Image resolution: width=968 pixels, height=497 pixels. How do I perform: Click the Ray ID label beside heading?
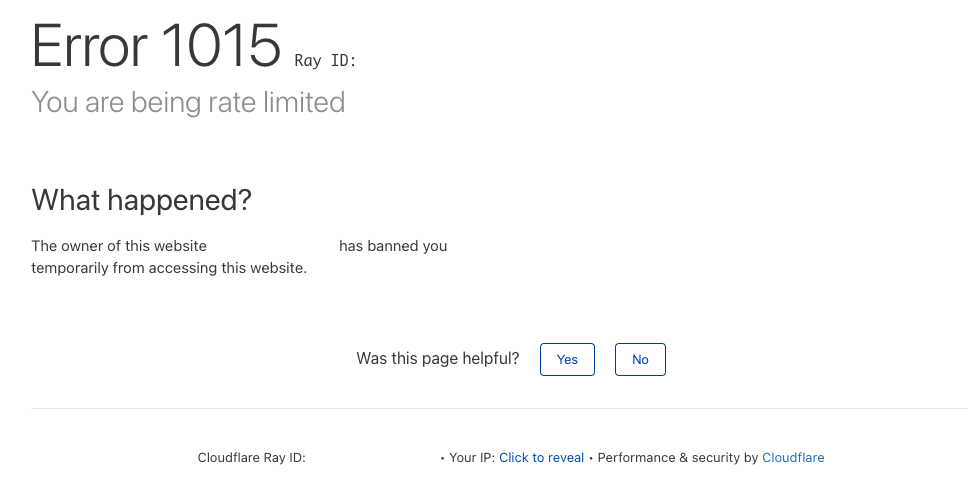point(325,61)
